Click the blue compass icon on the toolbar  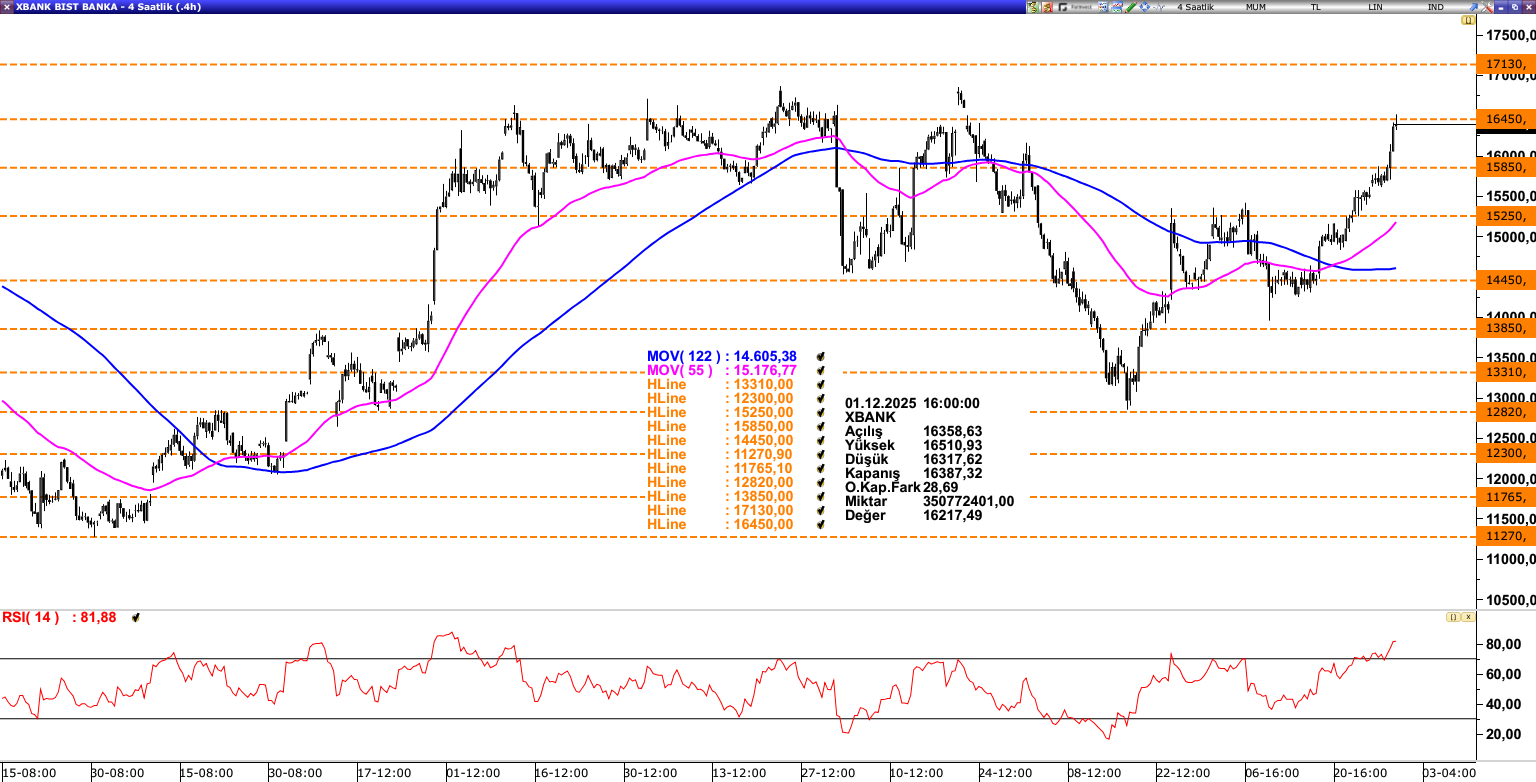click(x=1144, y=6)
